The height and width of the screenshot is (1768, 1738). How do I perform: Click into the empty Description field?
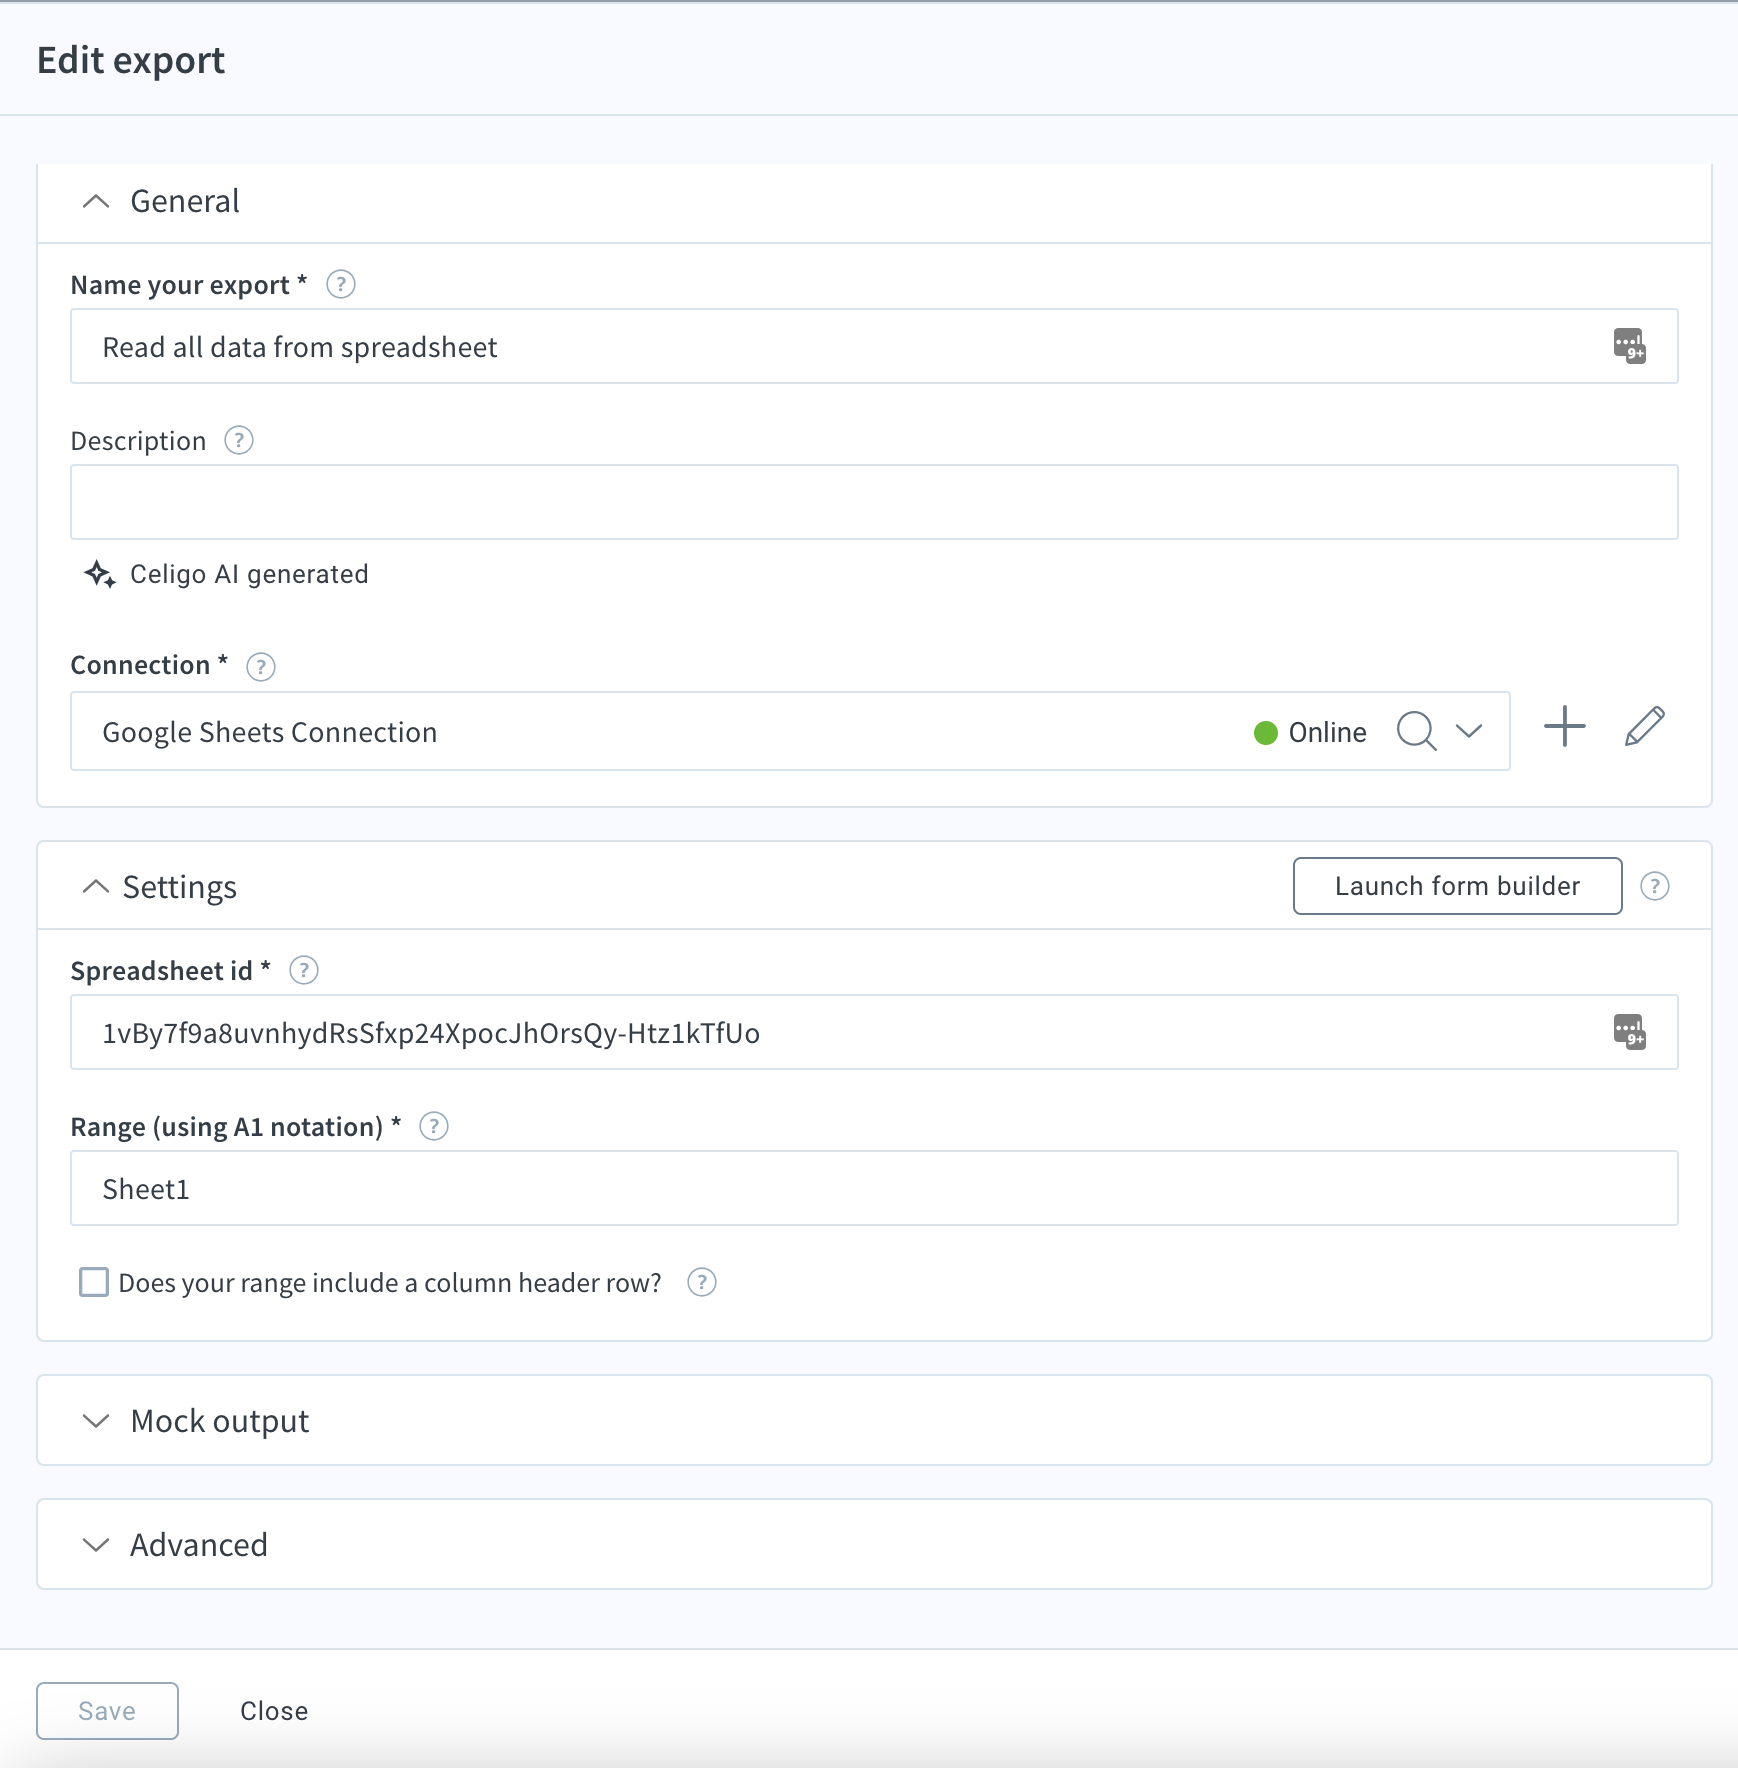point(870,501)
